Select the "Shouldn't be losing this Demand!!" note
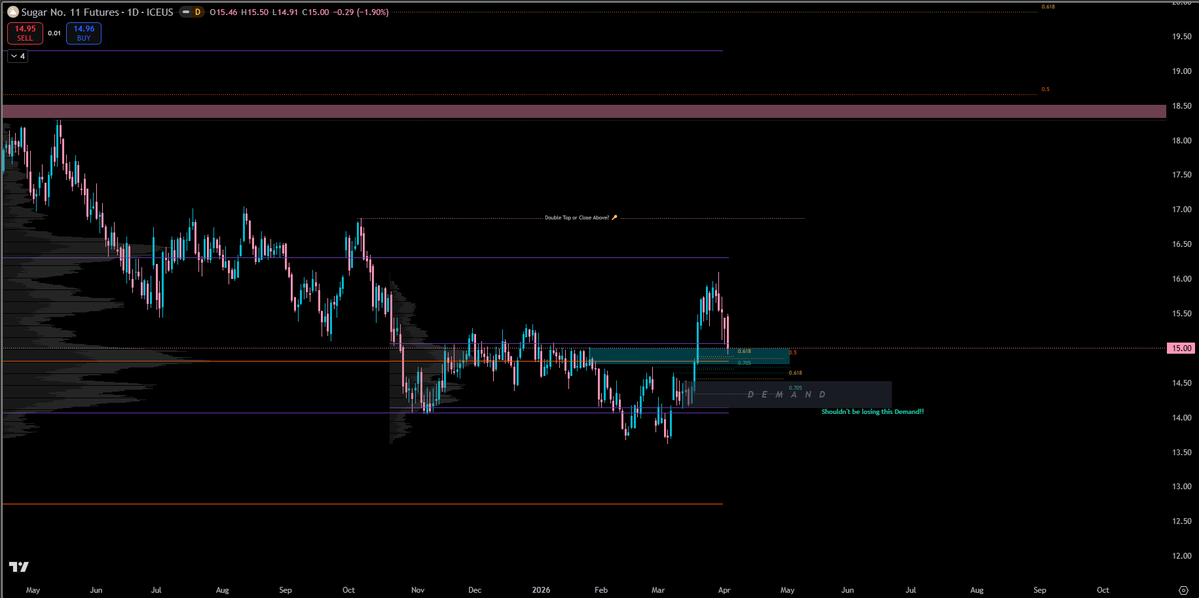1199x598 pixels. click(872, 411)
